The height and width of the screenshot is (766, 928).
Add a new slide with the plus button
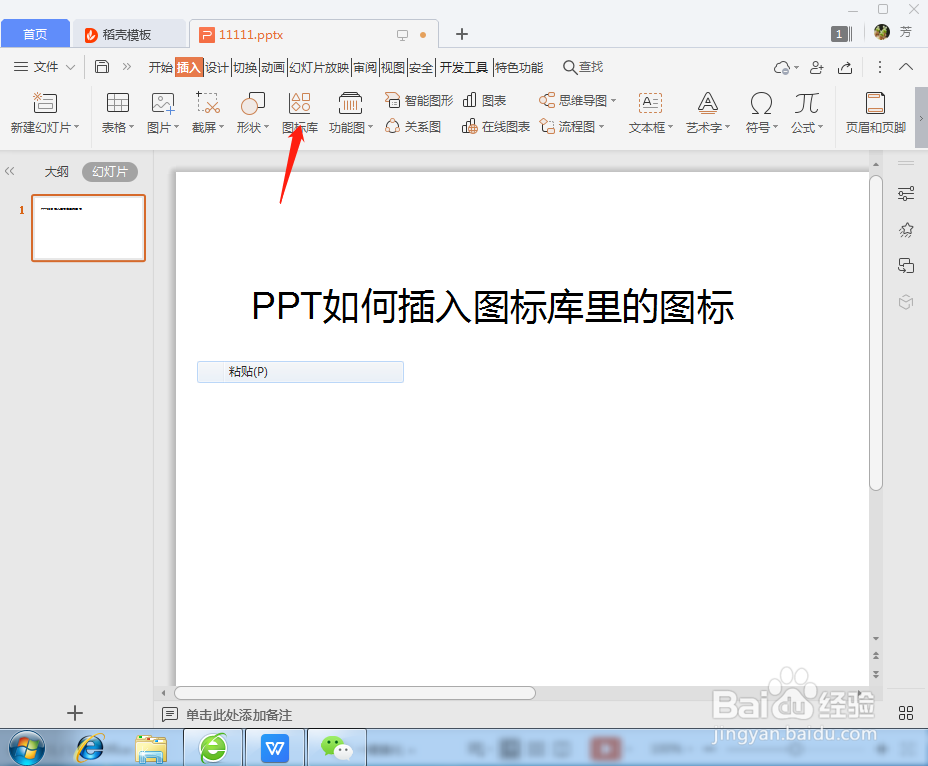click(x=75, y=713)
